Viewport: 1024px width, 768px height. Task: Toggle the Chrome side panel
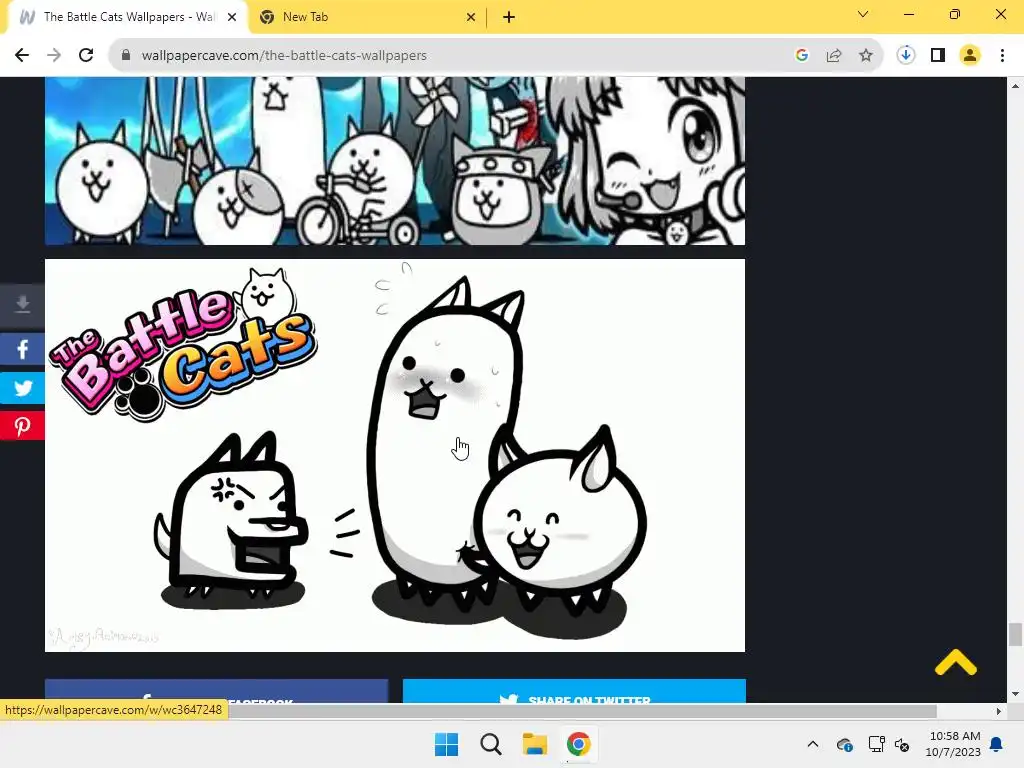(938, 56)
